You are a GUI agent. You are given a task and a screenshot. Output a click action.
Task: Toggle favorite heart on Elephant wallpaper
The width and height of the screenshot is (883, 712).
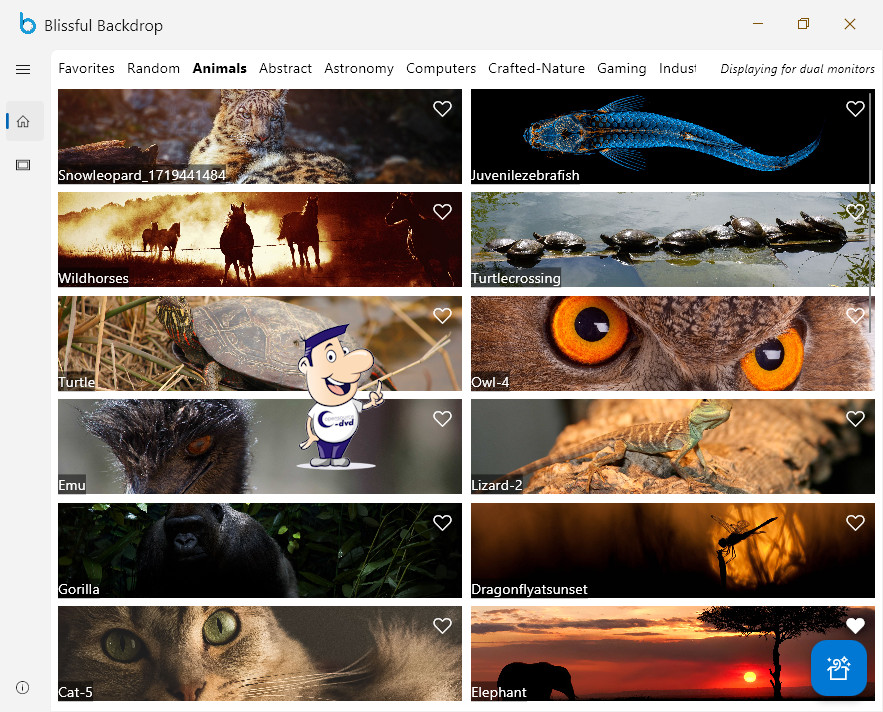(855, 626)
